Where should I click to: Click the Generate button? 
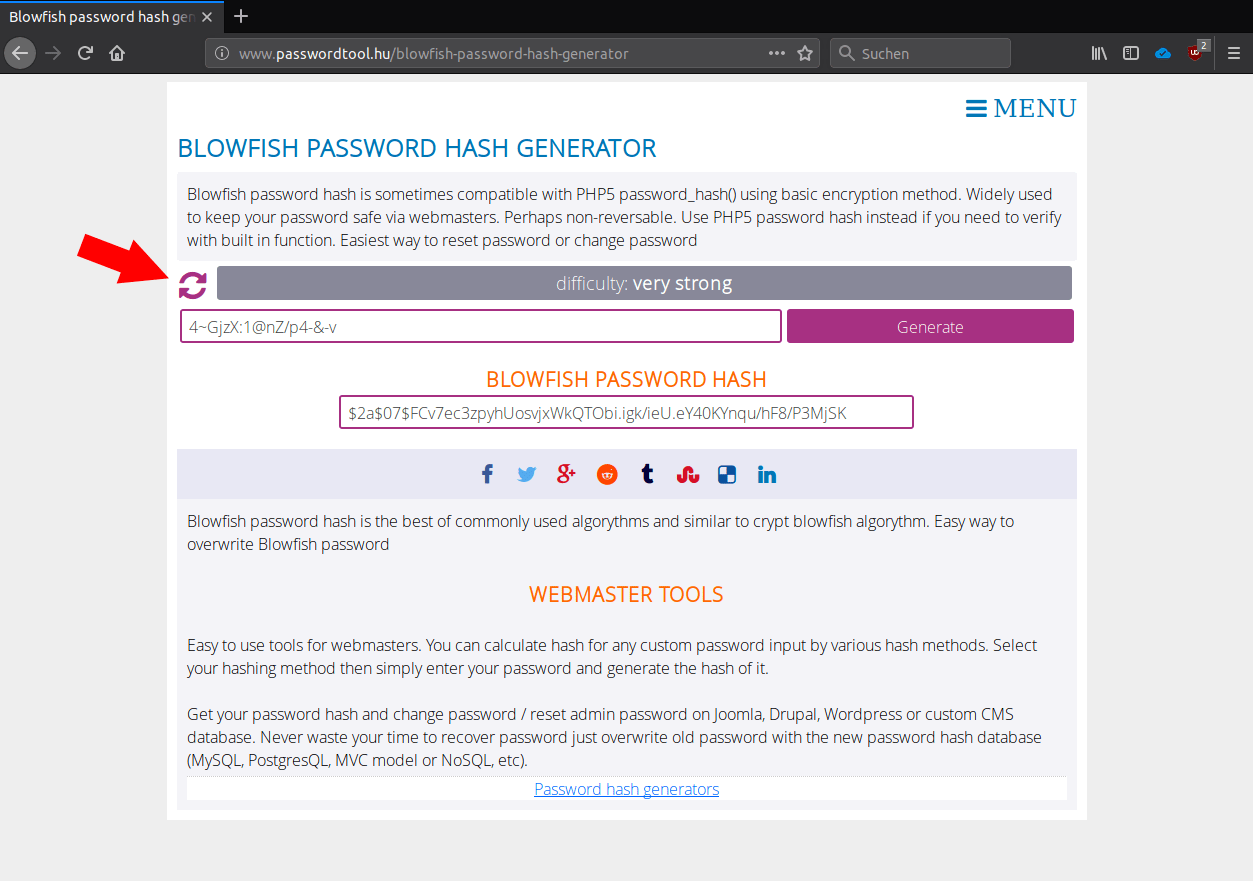click(x=929, y=326)
